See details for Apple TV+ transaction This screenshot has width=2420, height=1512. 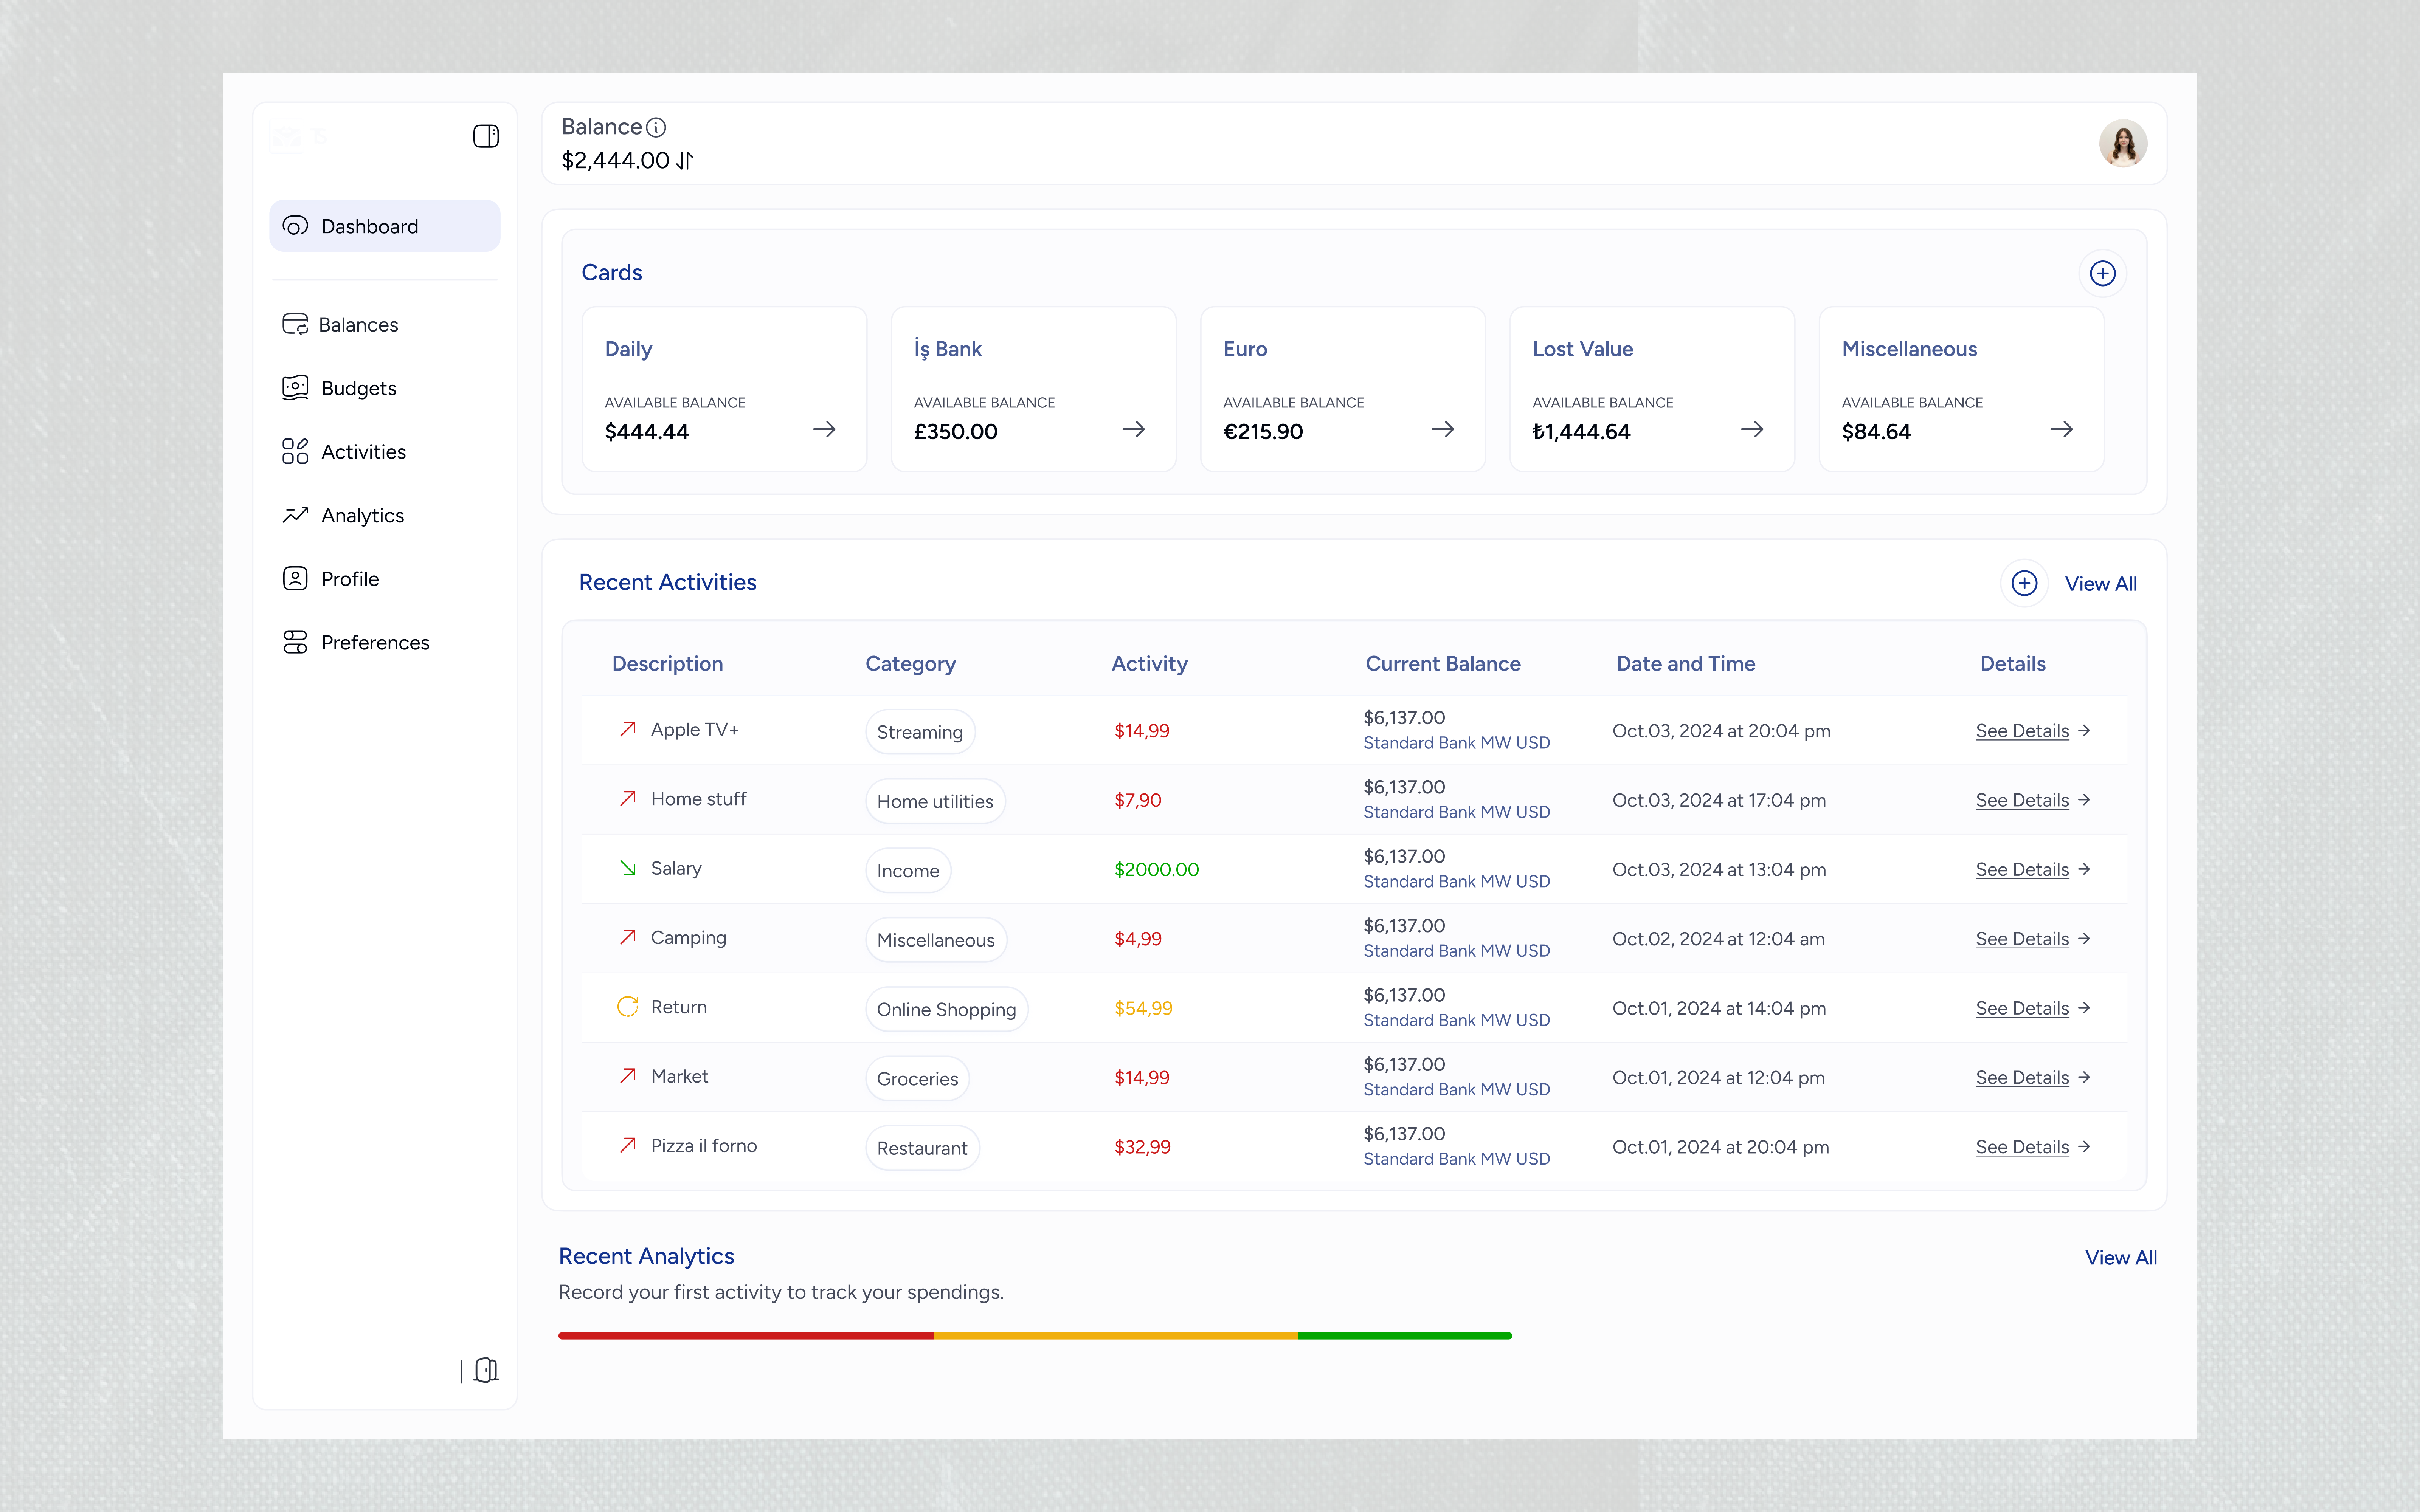click(x=2032, y=731)
